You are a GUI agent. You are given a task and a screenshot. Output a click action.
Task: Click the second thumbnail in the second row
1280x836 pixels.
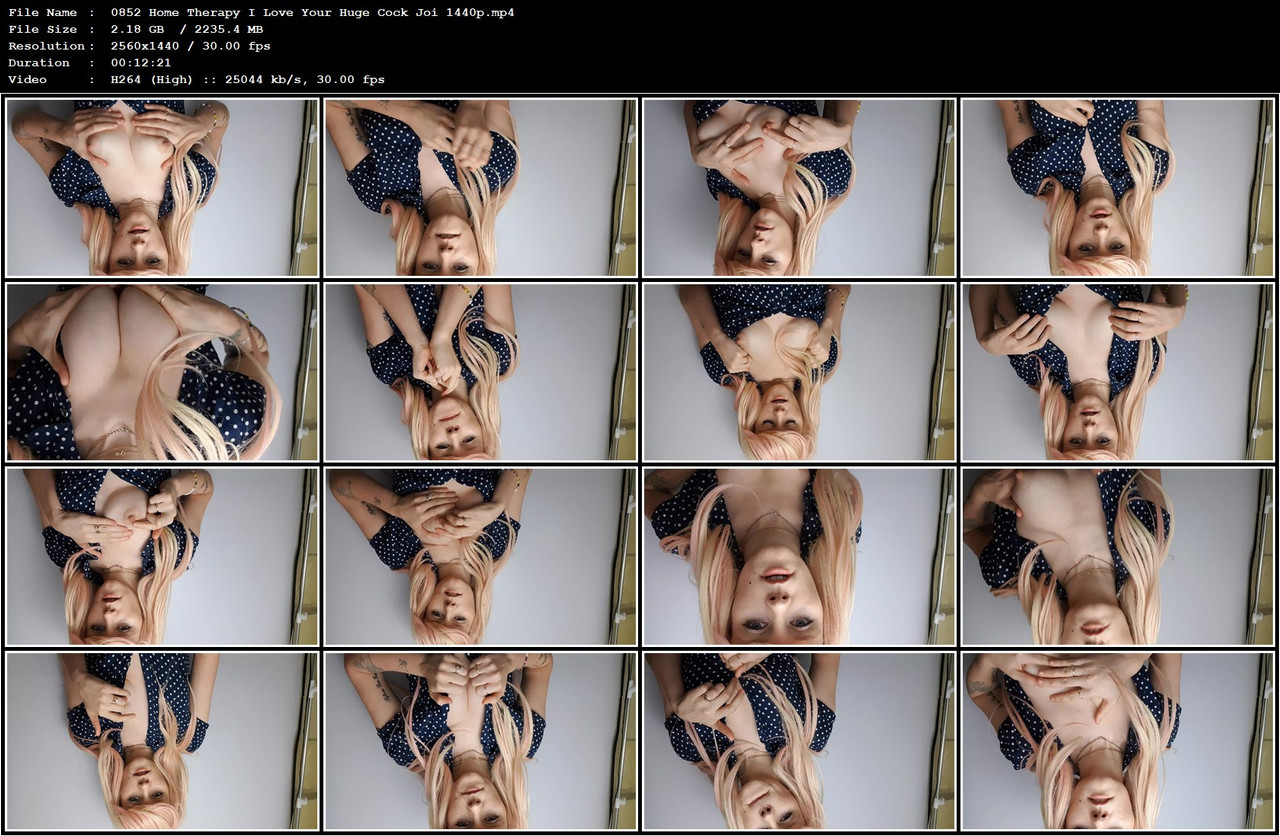pos(481,371)
